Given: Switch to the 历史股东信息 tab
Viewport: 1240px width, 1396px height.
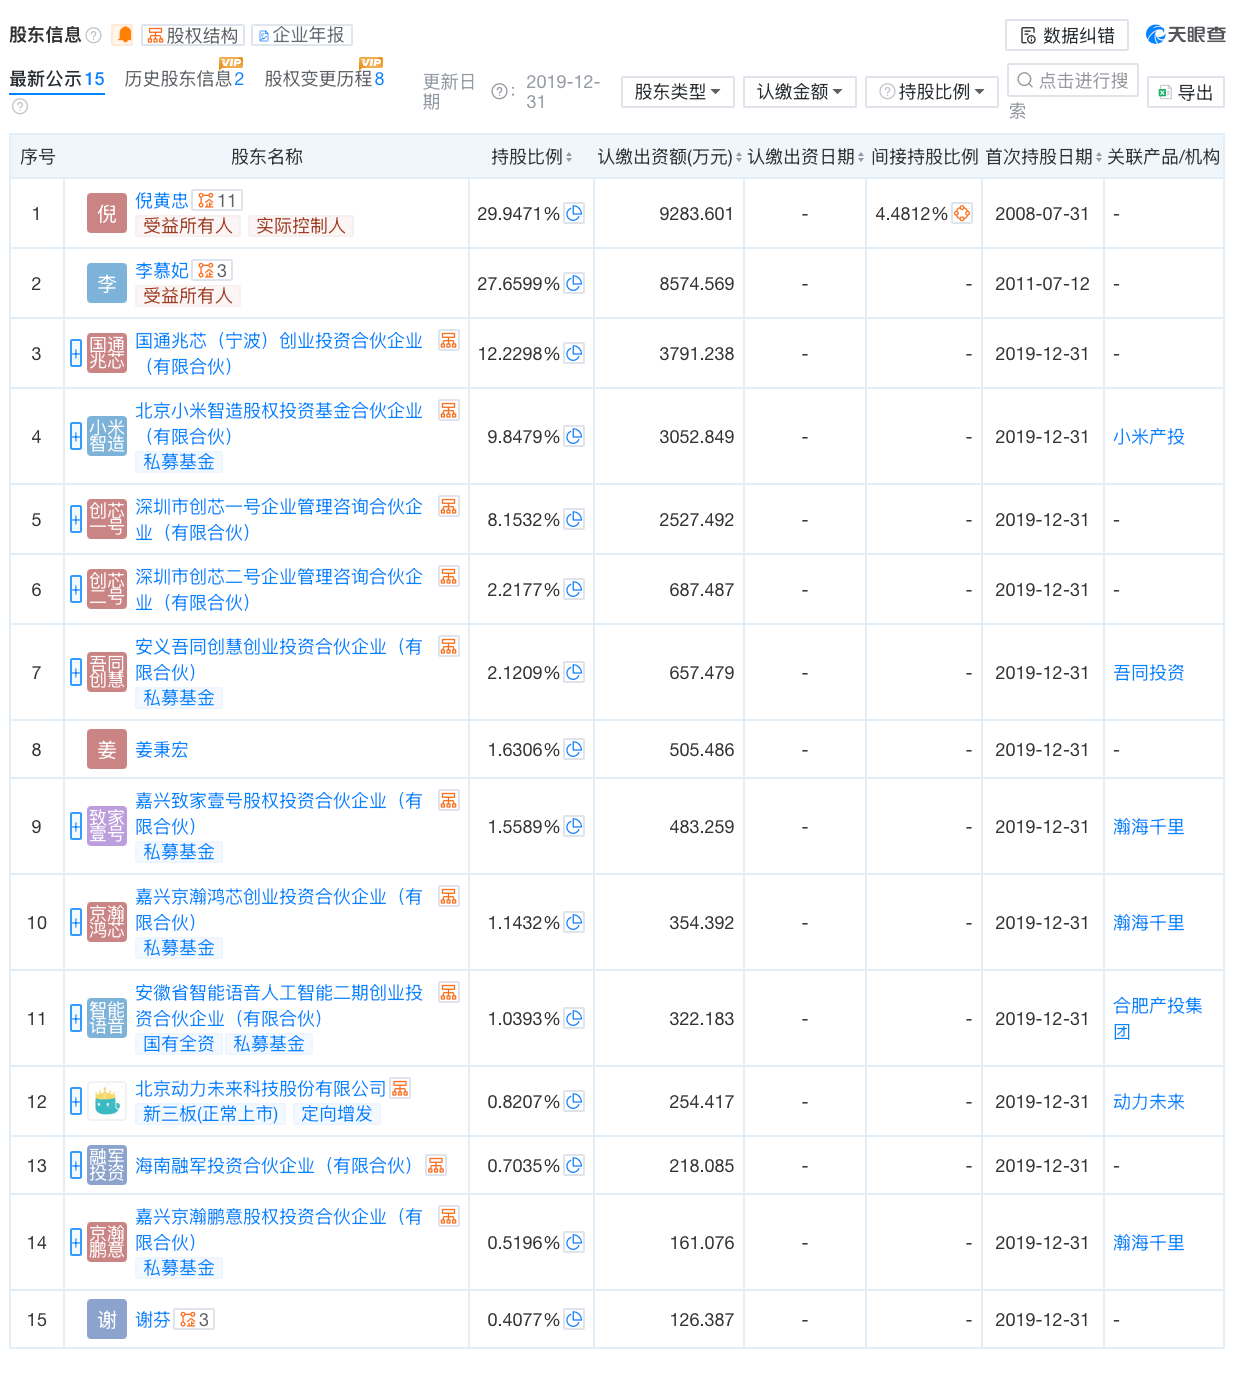Looking at the screenshot, I should [183, 79].
